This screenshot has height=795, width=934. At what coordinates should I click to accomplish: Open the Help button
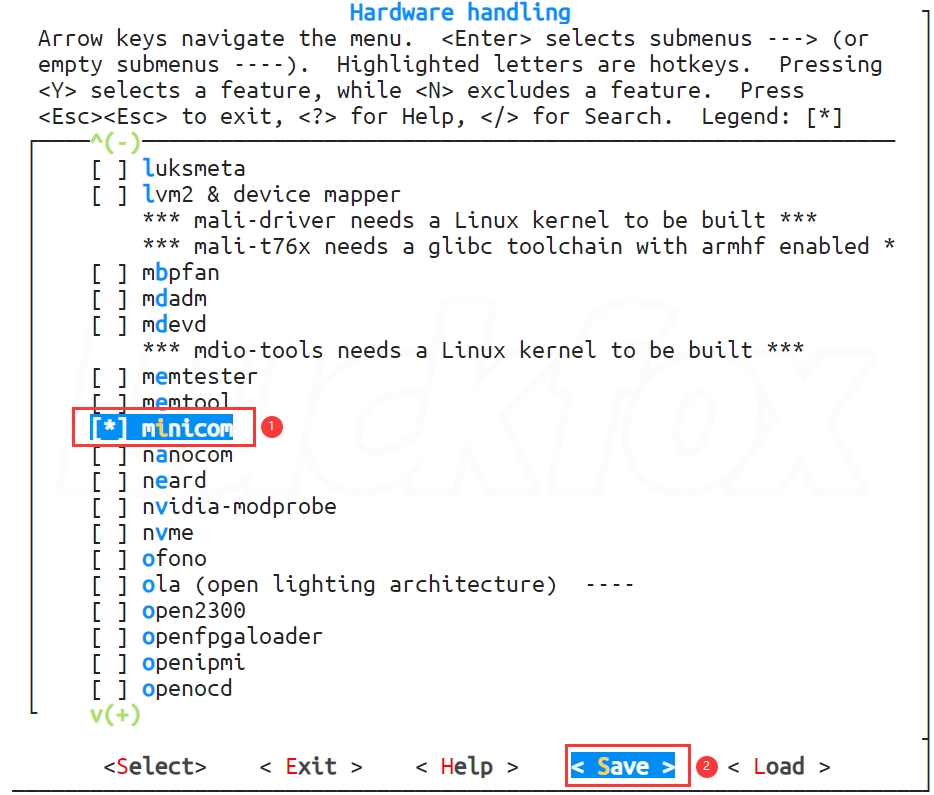click(467, 766)
